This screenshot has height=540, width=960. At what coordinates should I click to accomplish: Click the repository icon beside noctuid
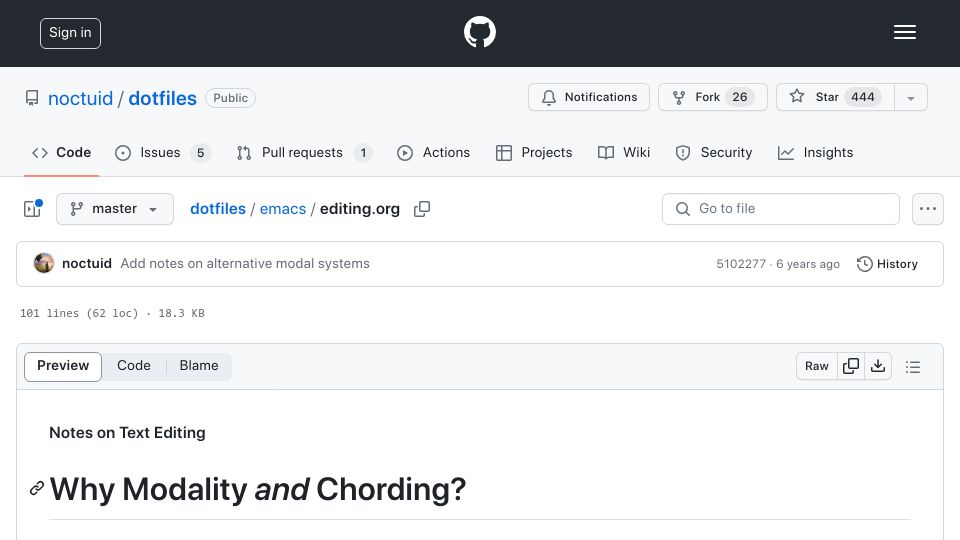point(32,98)
